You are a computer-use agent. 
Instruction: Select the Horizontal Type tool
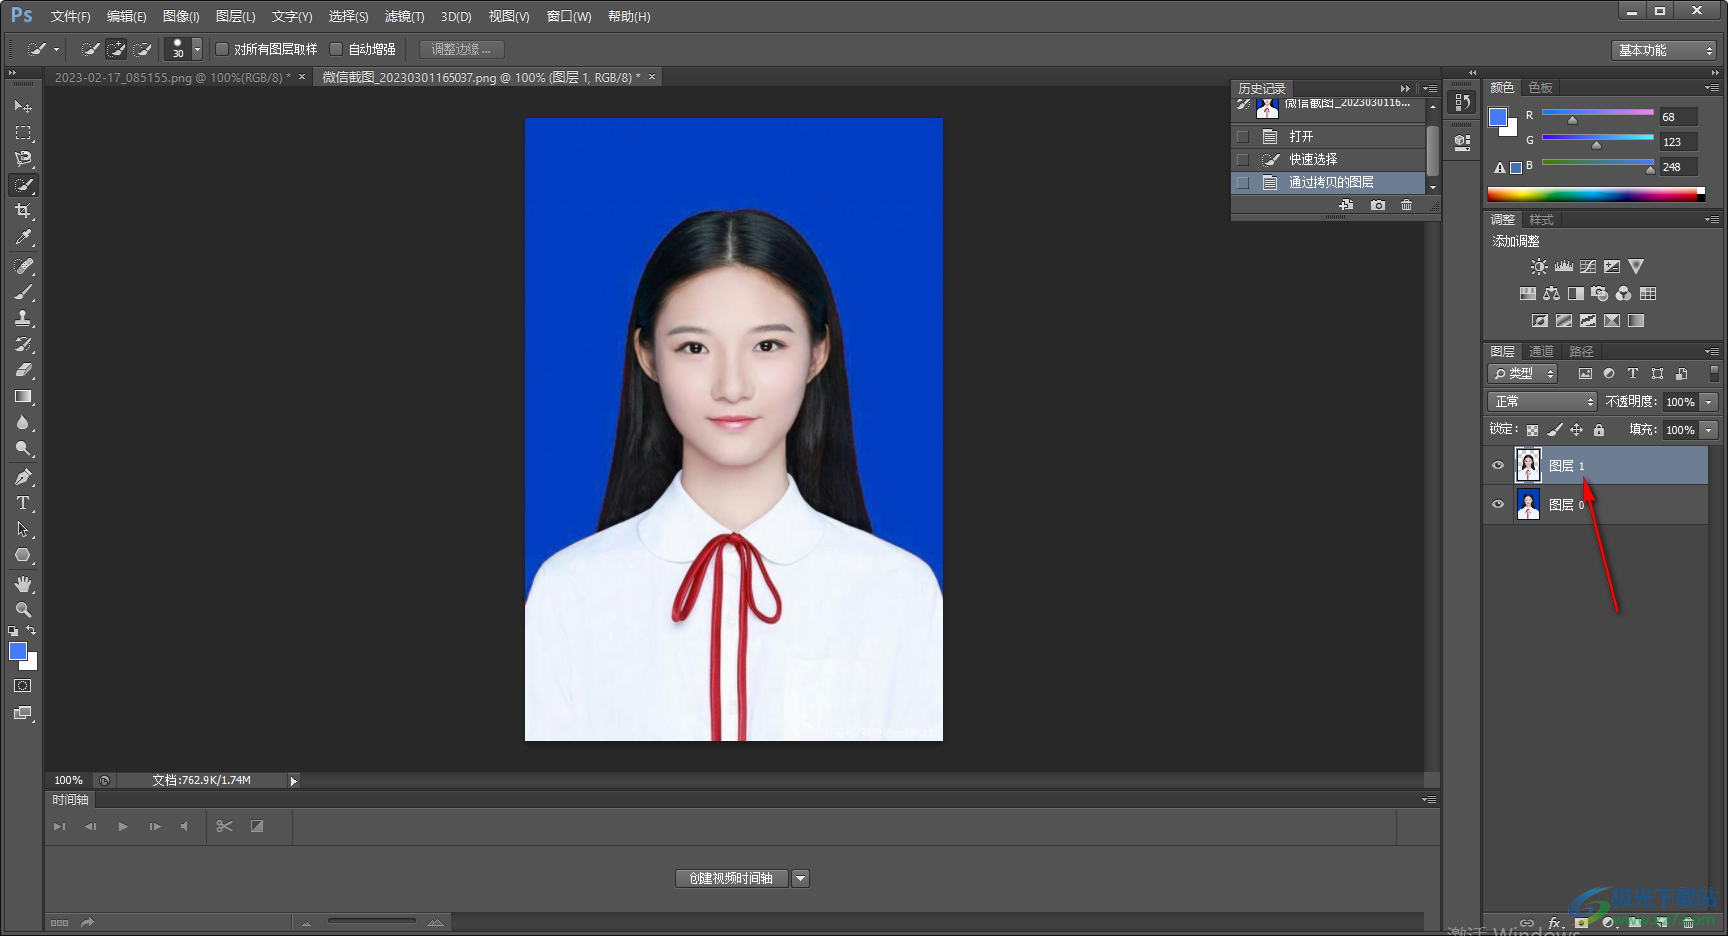[23, 503]
